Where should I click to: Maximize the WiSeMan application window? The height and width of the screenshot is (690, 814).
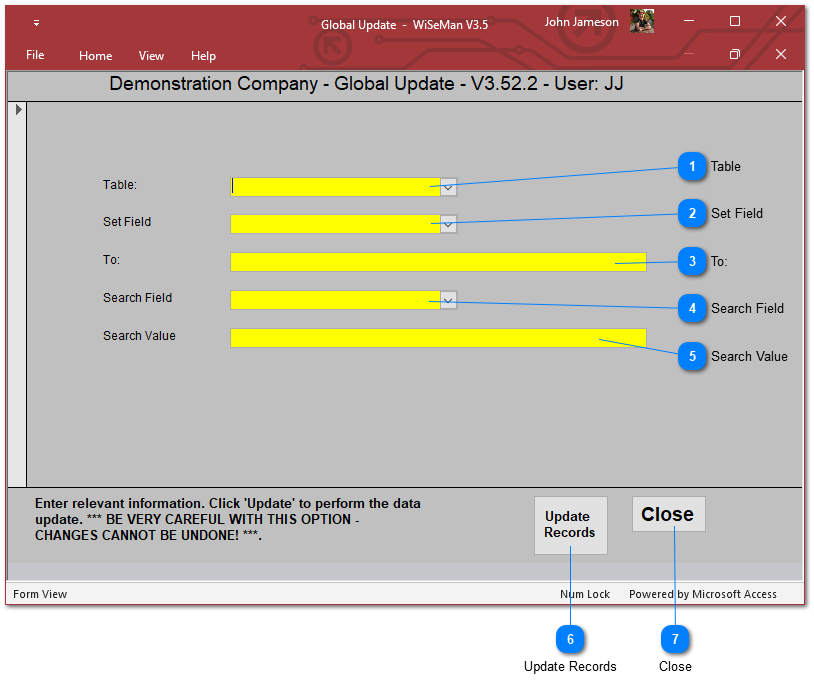point(734,21)
